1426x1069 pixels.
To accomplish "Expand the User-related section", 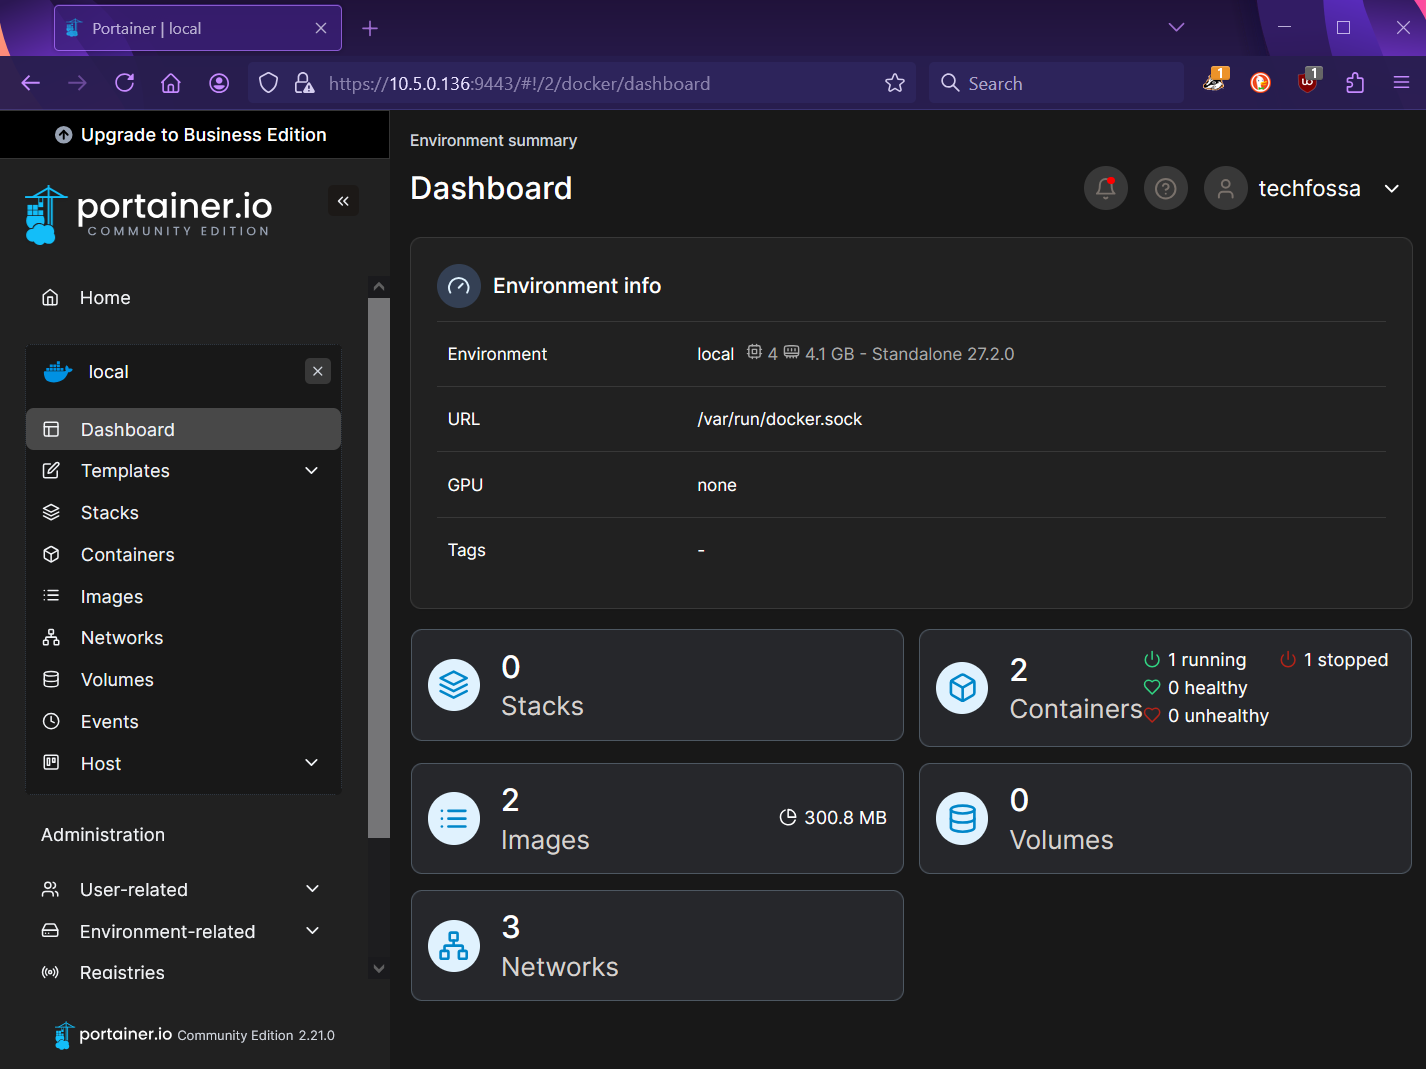I will click(312, 889).
